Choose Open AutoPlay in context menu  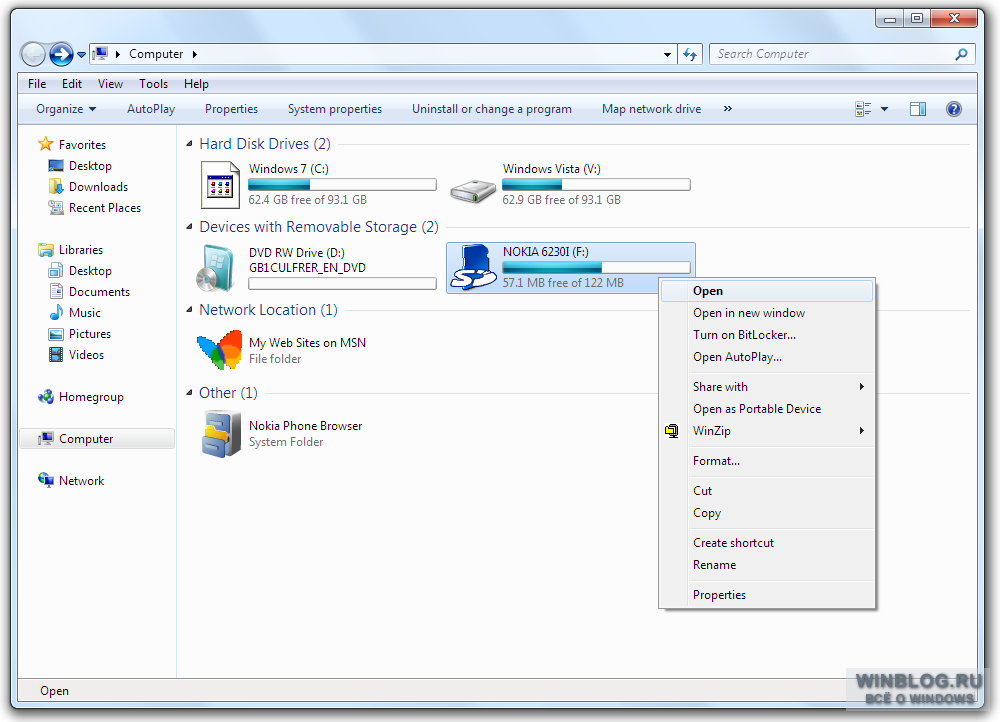(x=767, y=357)
